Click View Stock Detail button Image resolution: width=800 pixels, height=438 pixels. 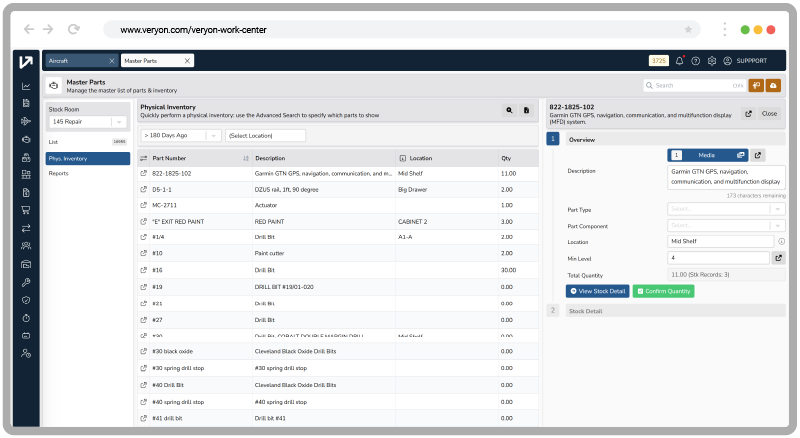coord(597,291)
